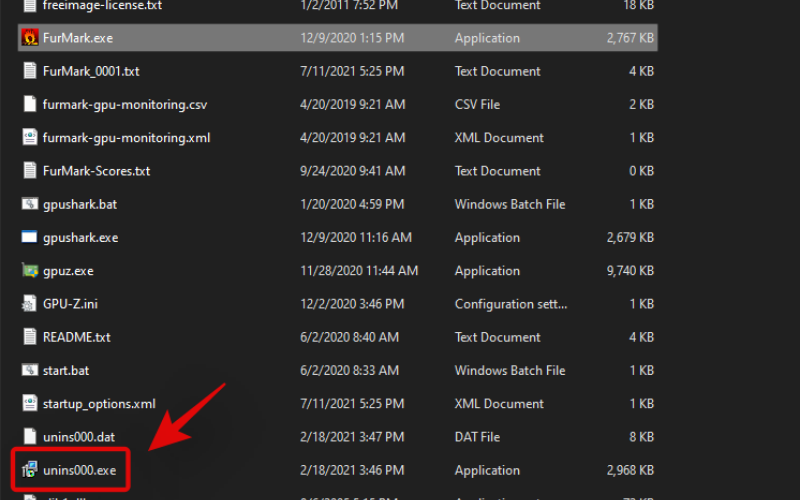800x500 pixels.
Task: Click the size 0 KB
Action: 641,171
